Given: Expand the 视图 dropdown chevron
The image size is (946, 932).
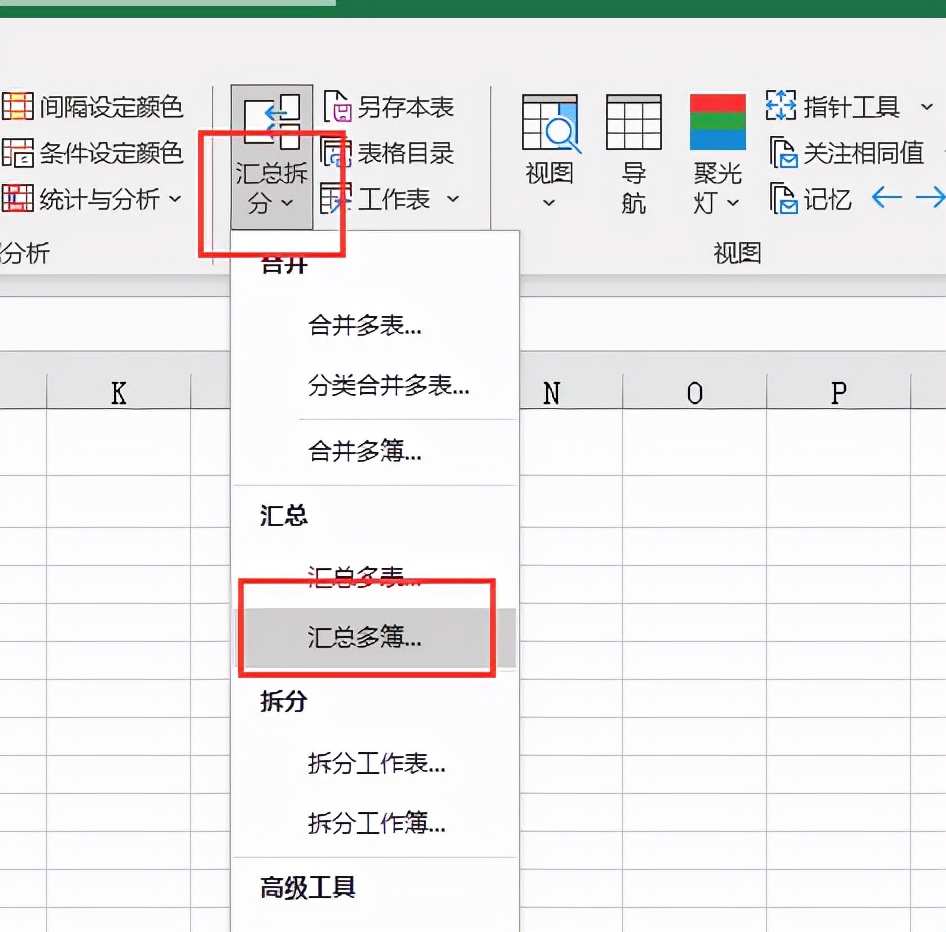Looking at the screenshot, I should coord(548,203).
